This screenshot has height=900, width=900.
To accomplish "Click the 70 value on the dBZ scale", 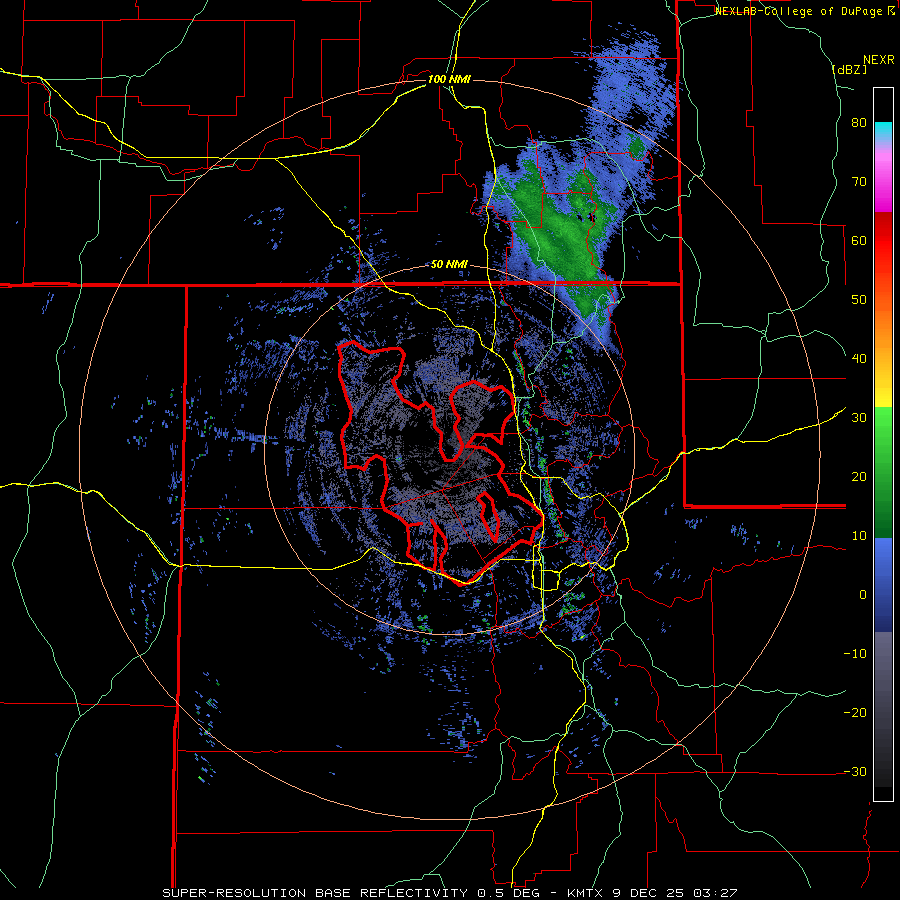I will [859, 182].
